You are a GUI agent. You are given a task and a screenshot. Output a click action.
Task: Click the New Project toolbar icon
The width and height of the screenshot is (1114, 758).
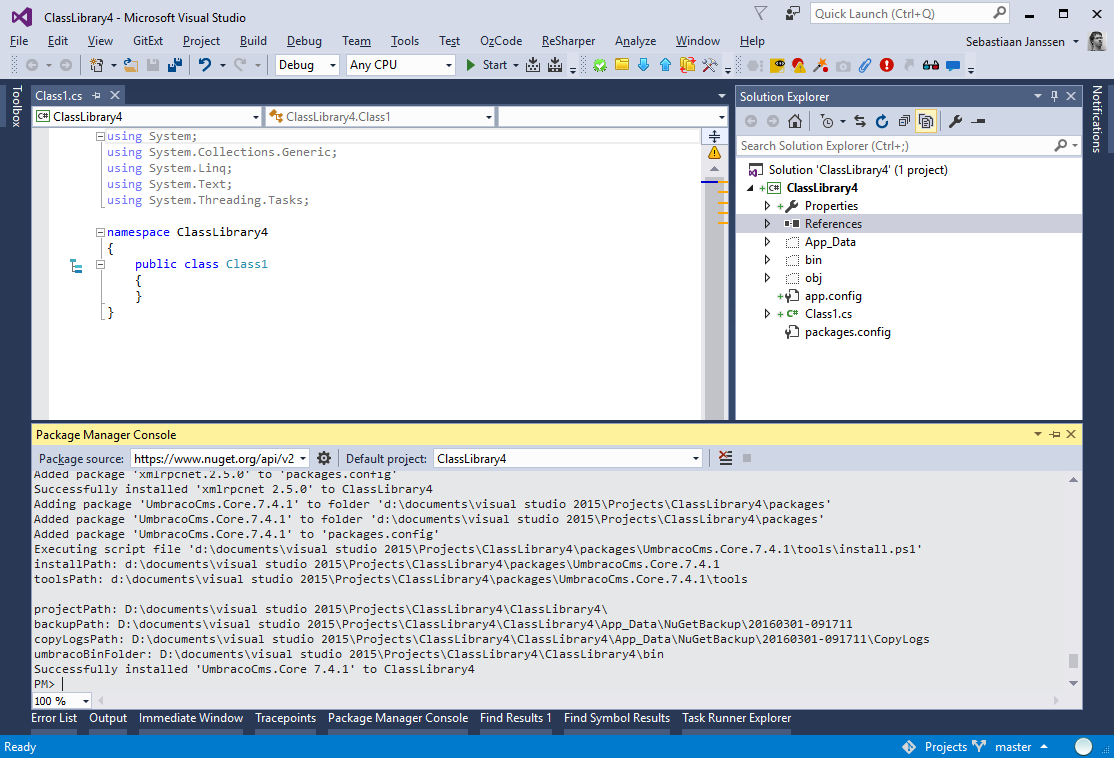[x=97, y=65]
